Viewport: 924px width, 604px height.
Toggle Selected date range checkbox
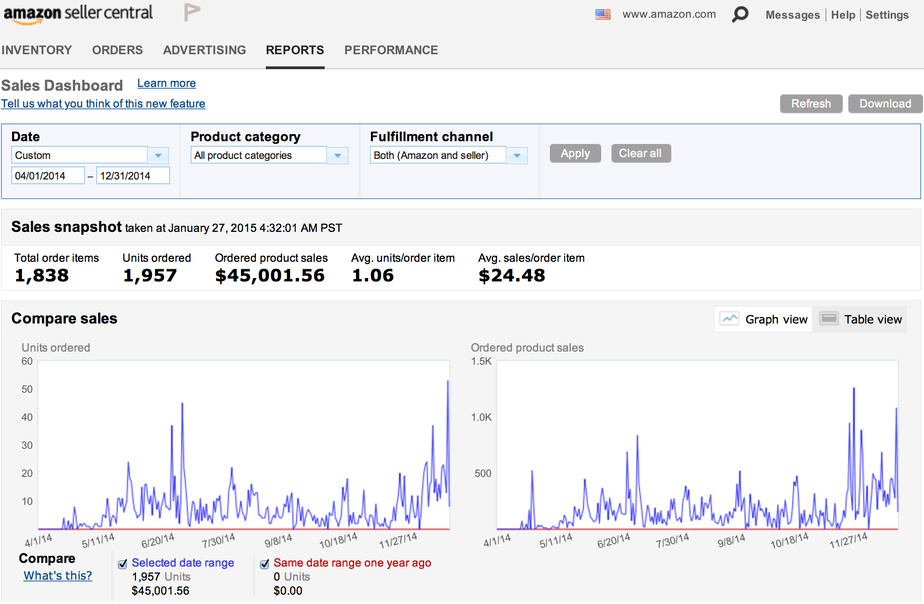[122, 564]
